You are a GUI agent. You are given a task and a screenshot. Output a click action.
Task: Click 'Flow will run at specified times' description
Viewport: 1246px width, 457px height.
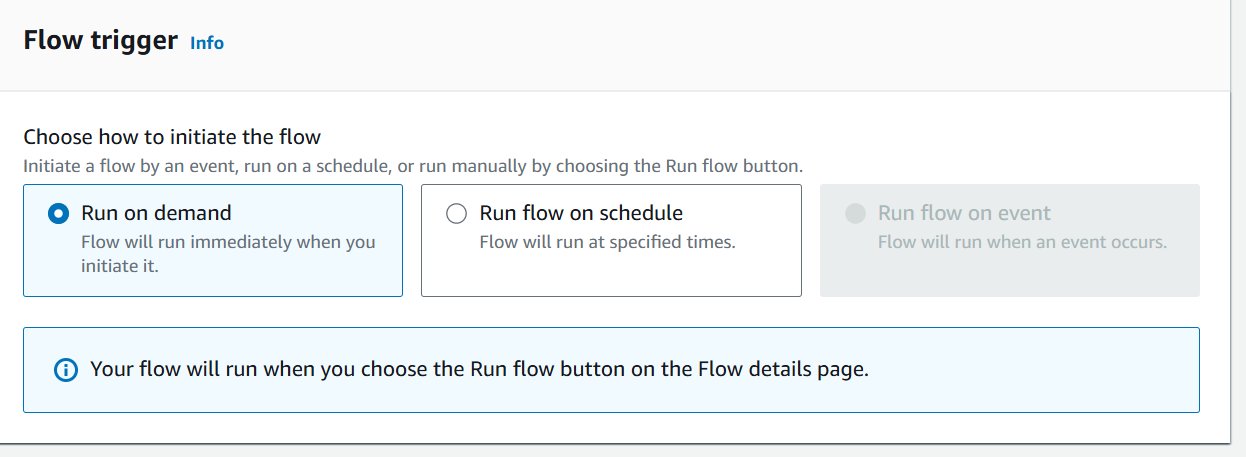pos(607,242)
